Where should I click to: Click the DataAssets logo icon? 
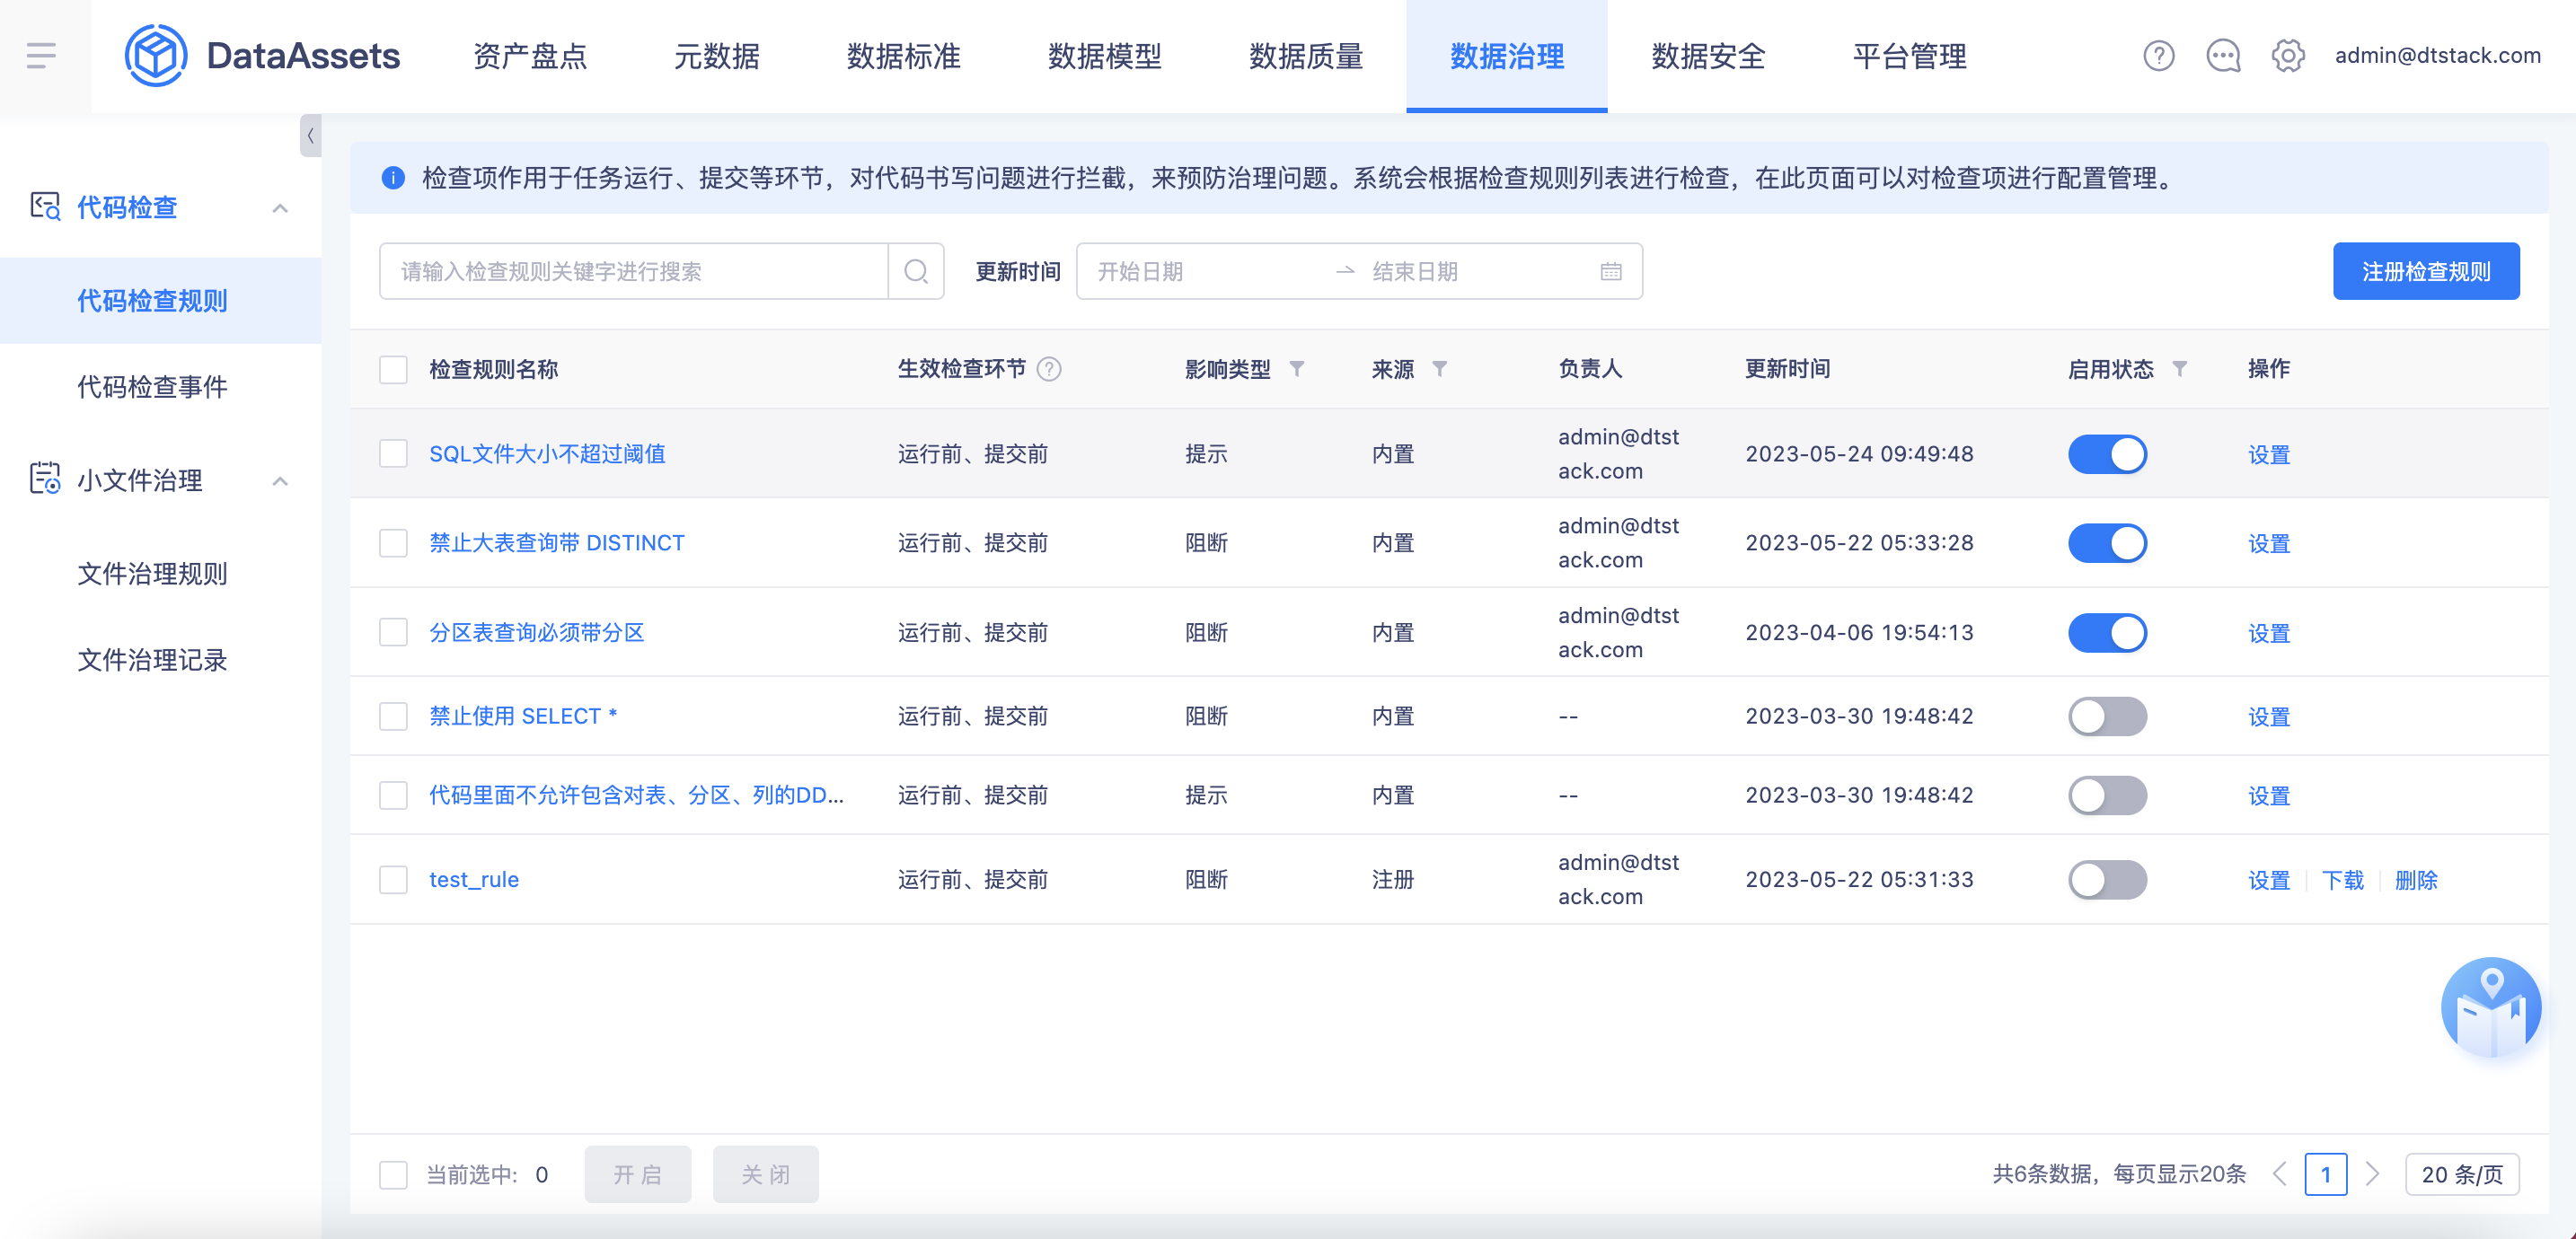155,56
